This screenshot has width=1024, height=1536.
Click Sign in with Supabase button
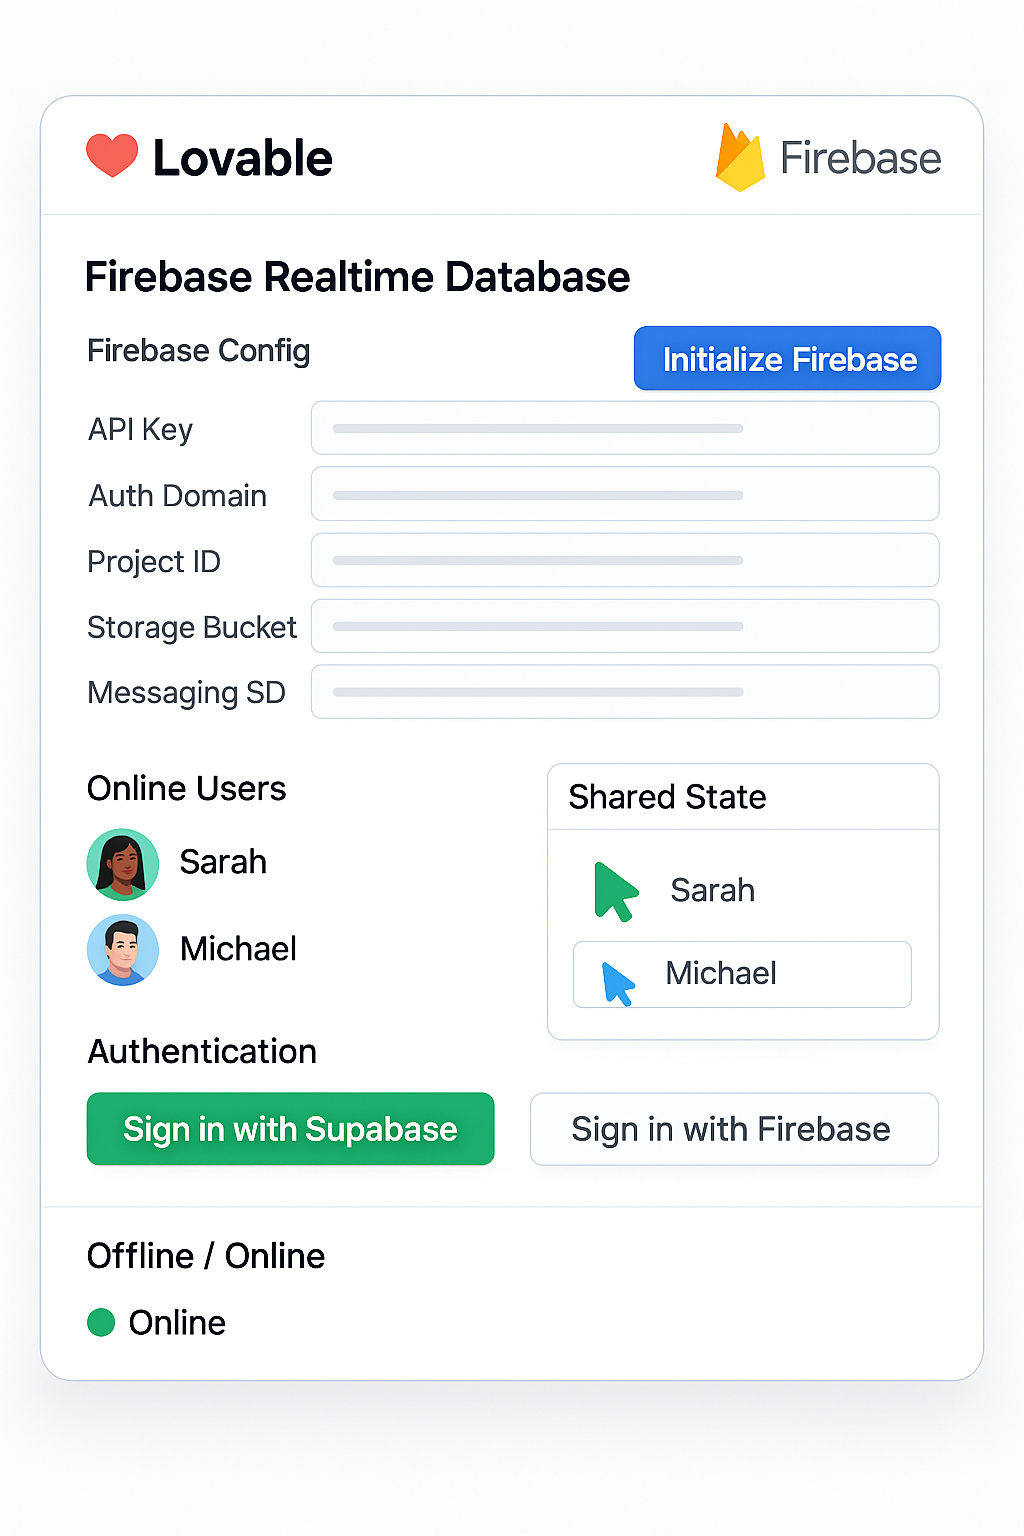coord(290,1129)
